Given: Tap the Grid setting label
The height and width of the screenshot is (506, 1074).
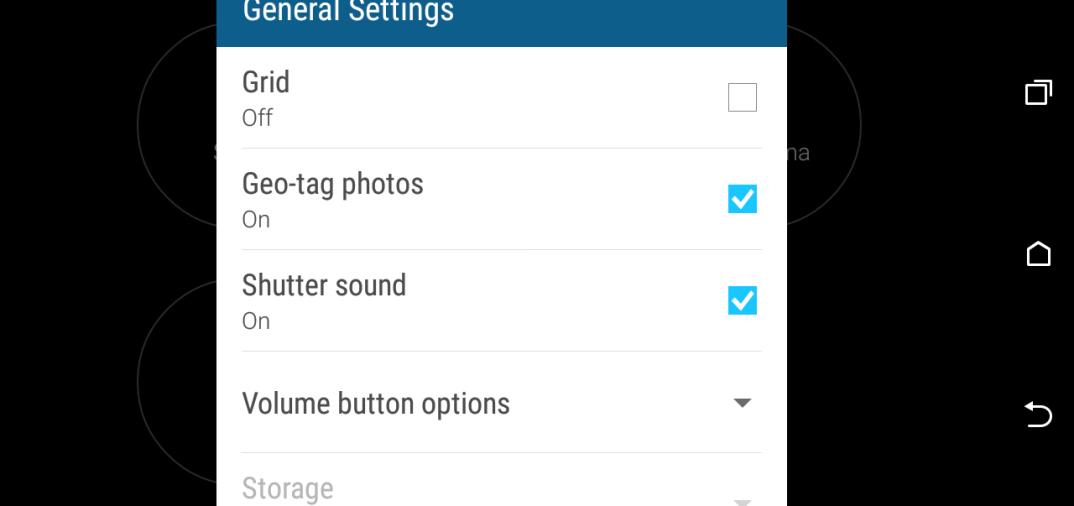Looking at the screenshot, I should [266, 82].
